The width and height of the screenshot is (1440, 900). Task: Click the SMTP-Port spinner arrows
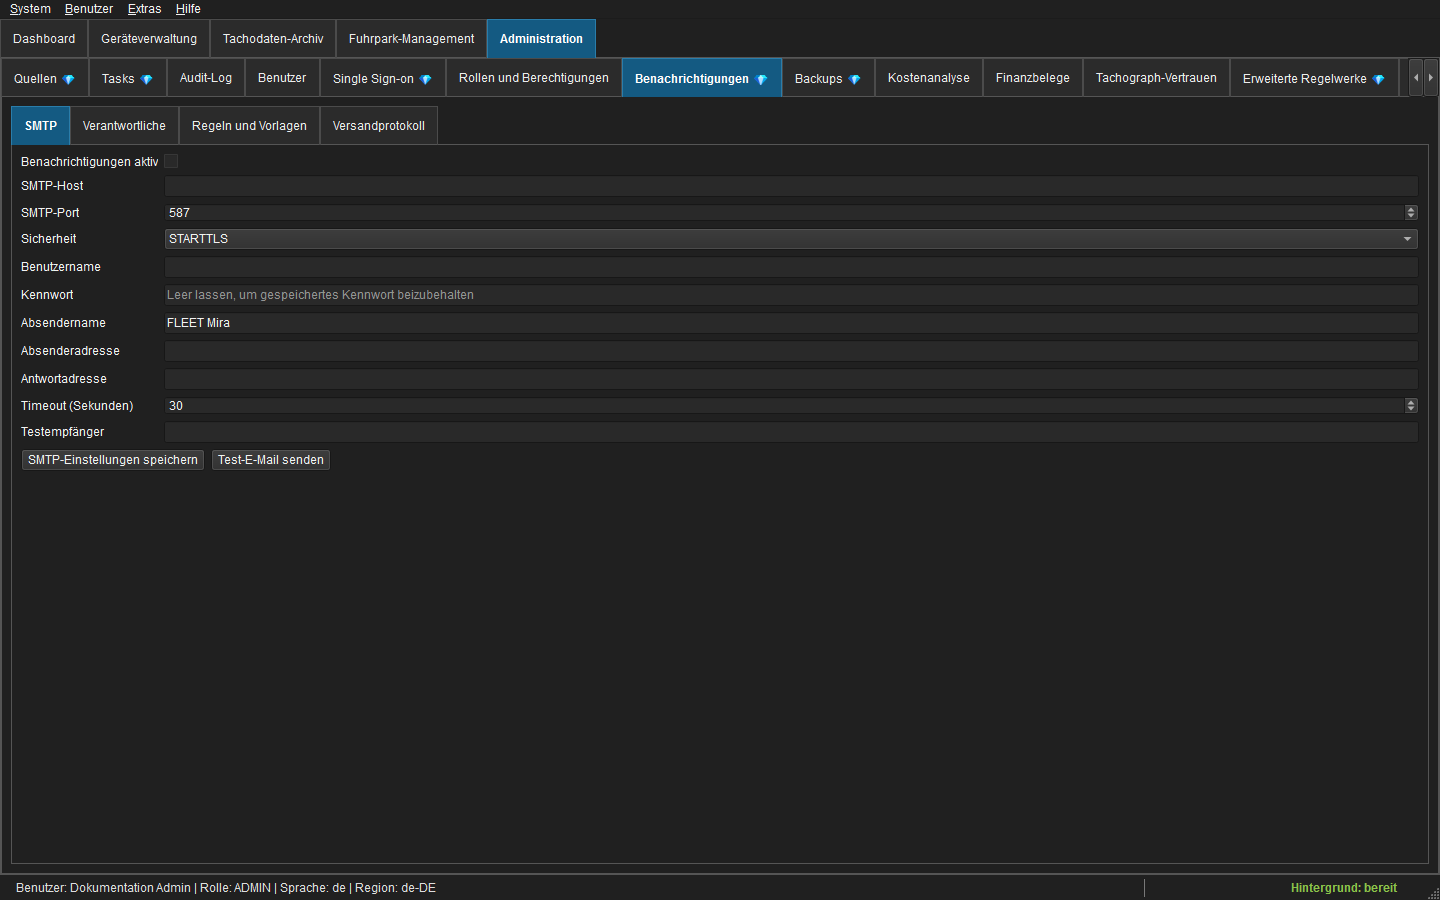(x=1411, y=212)
